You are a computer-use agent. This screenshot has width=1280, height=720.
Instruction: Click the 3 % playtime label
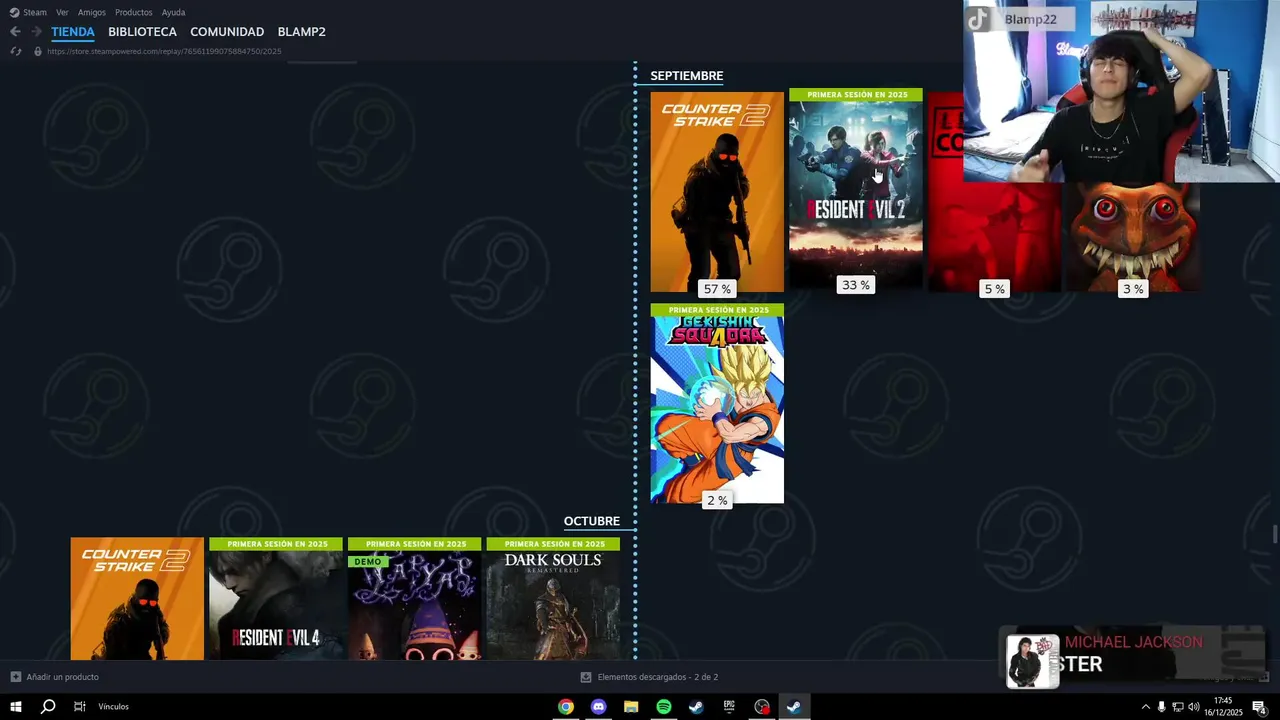pos(1132,289)
